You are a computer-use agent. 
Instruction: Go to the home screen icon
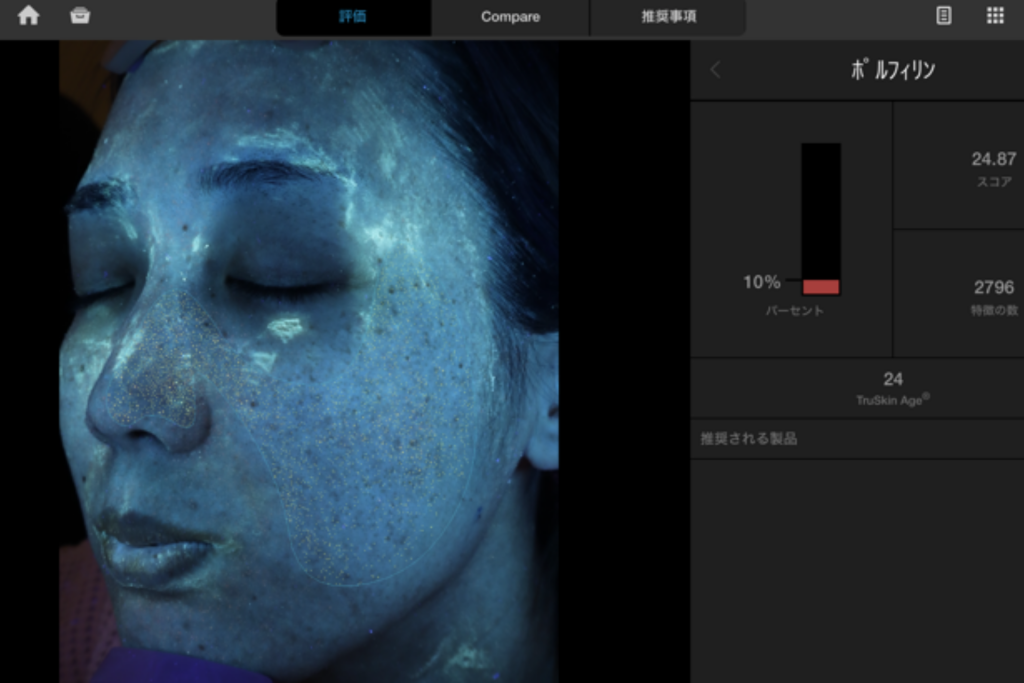[x=29, y=16]
